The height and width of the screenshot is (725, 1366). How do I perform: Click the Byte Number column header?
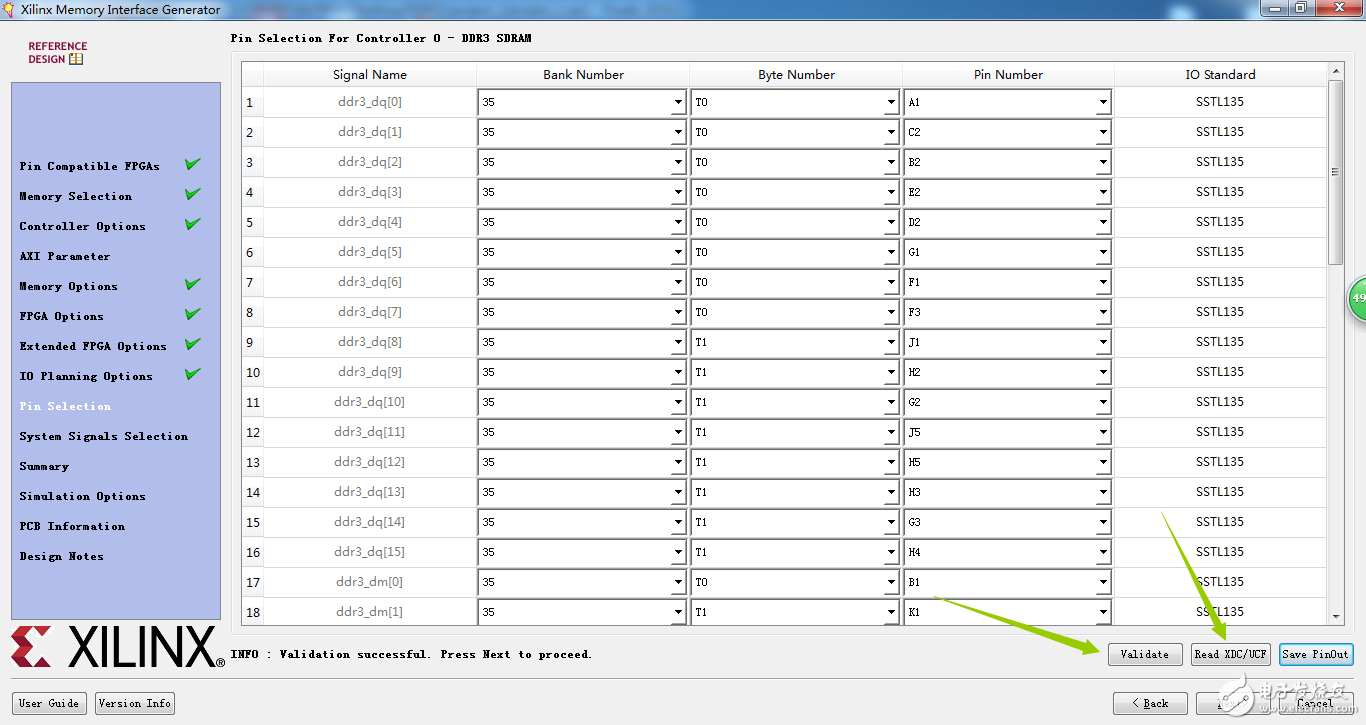pos(796,75)
